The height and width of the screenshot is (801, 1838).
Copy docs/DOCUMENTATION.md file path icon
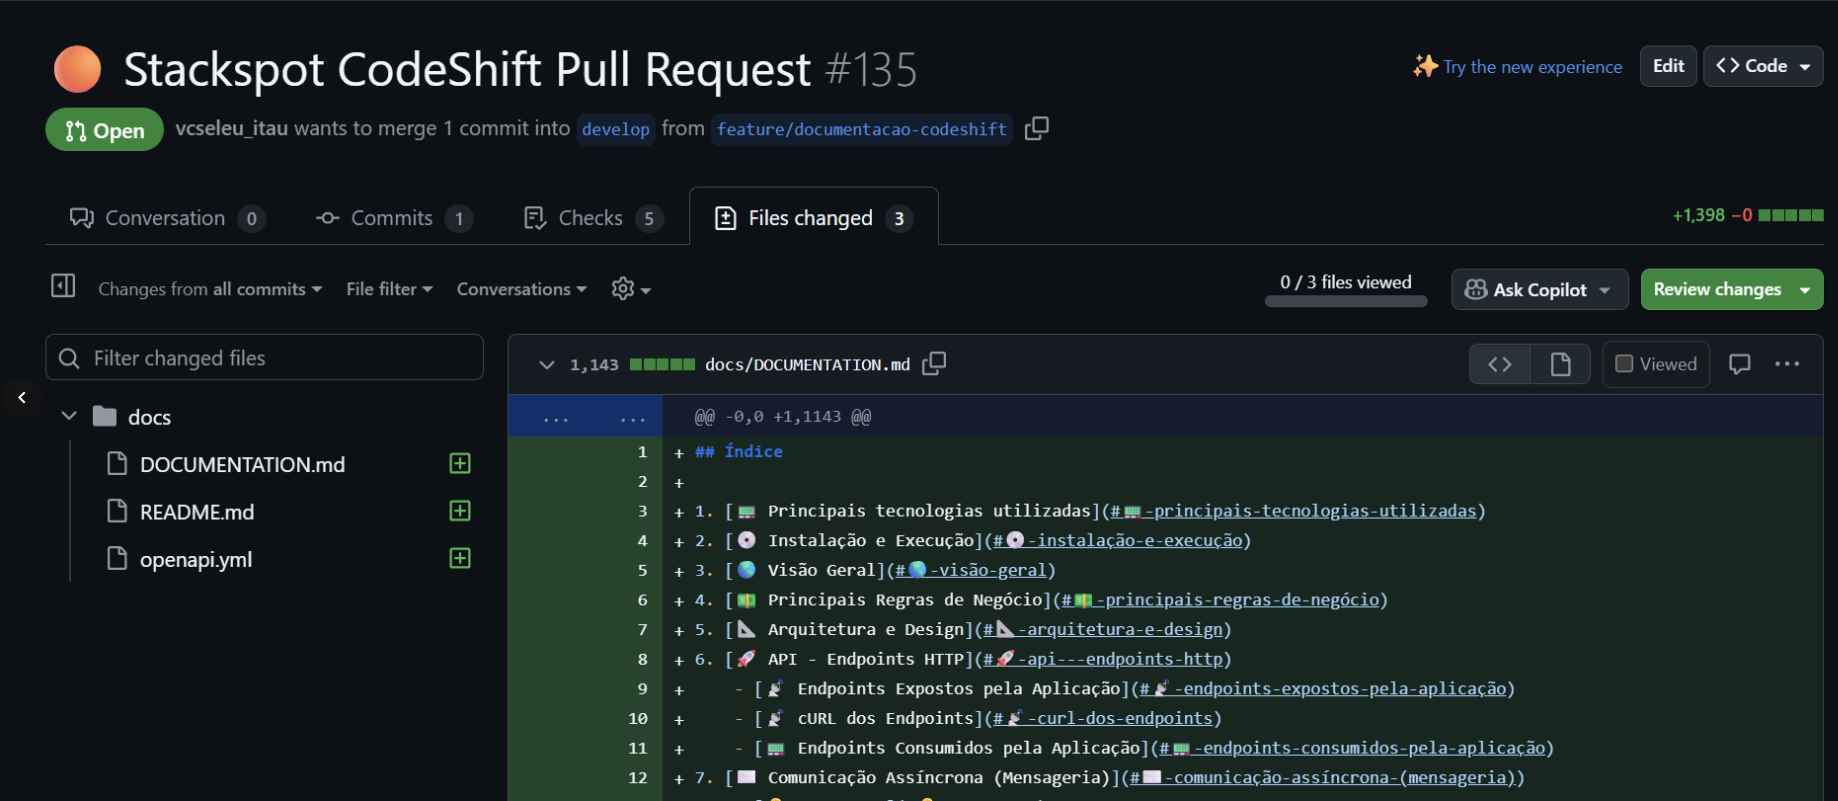934,364
